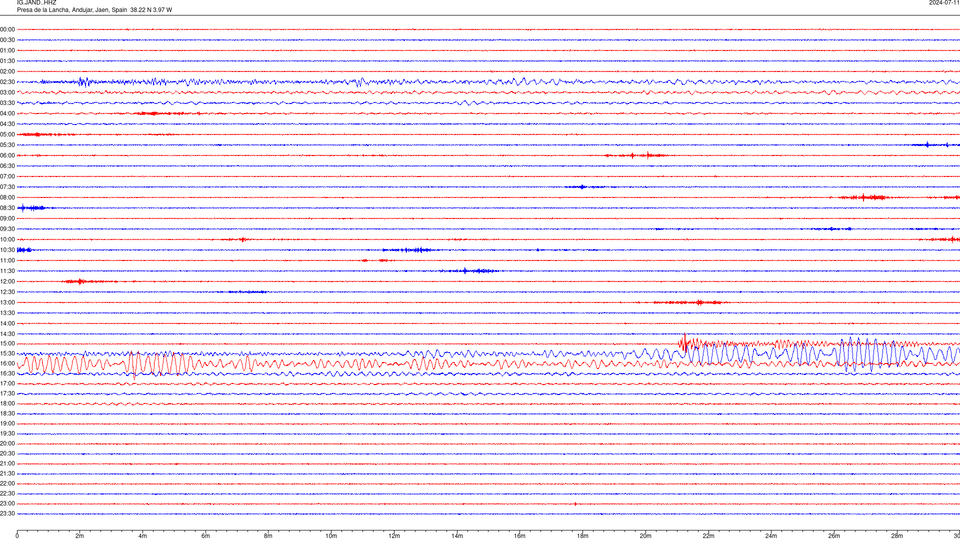Click the 03:00 row time label
Screen dimensions: 960x540
tap(7, 92)
